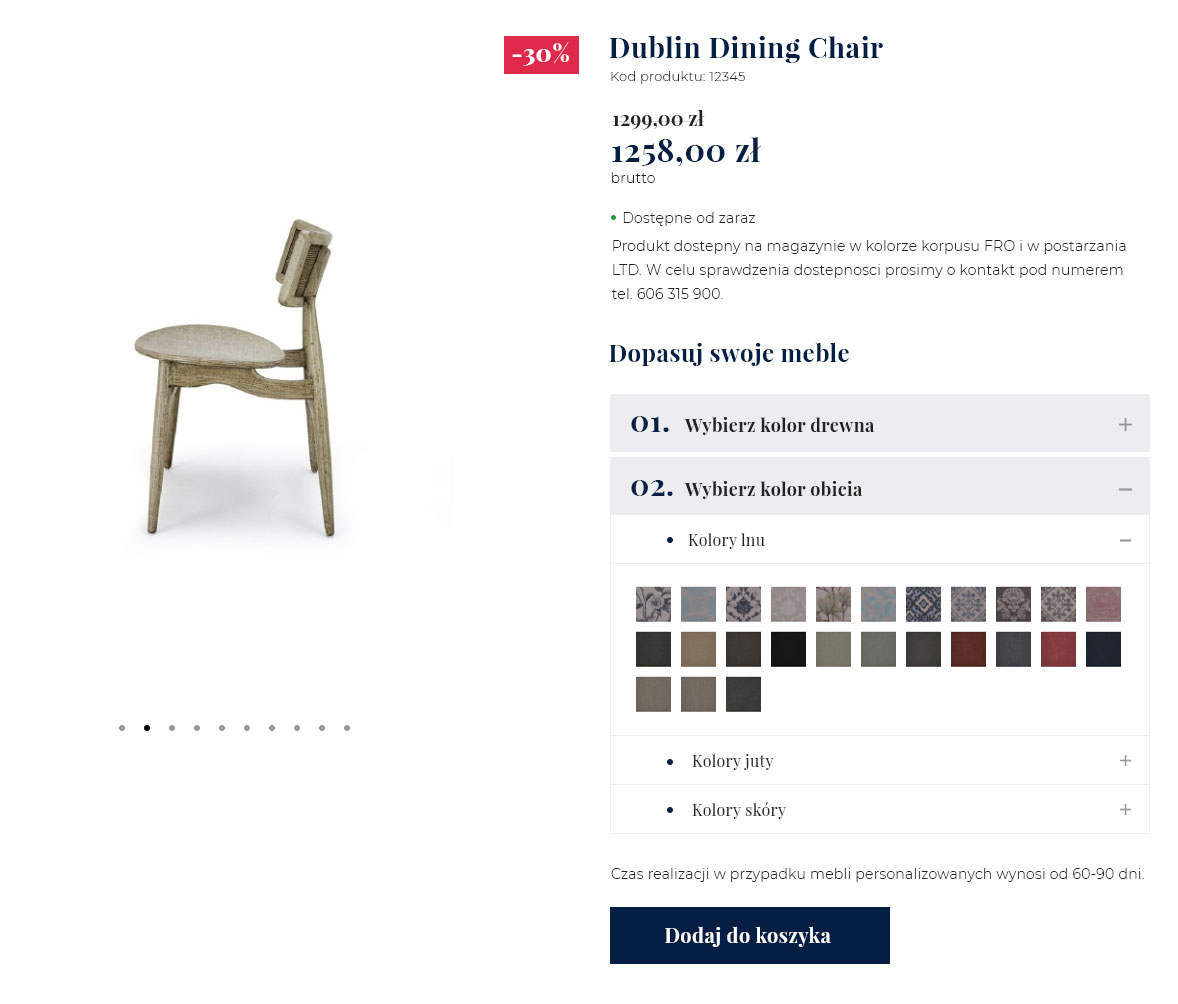Pick the bright red fabric swatch

coord(1058,649)
